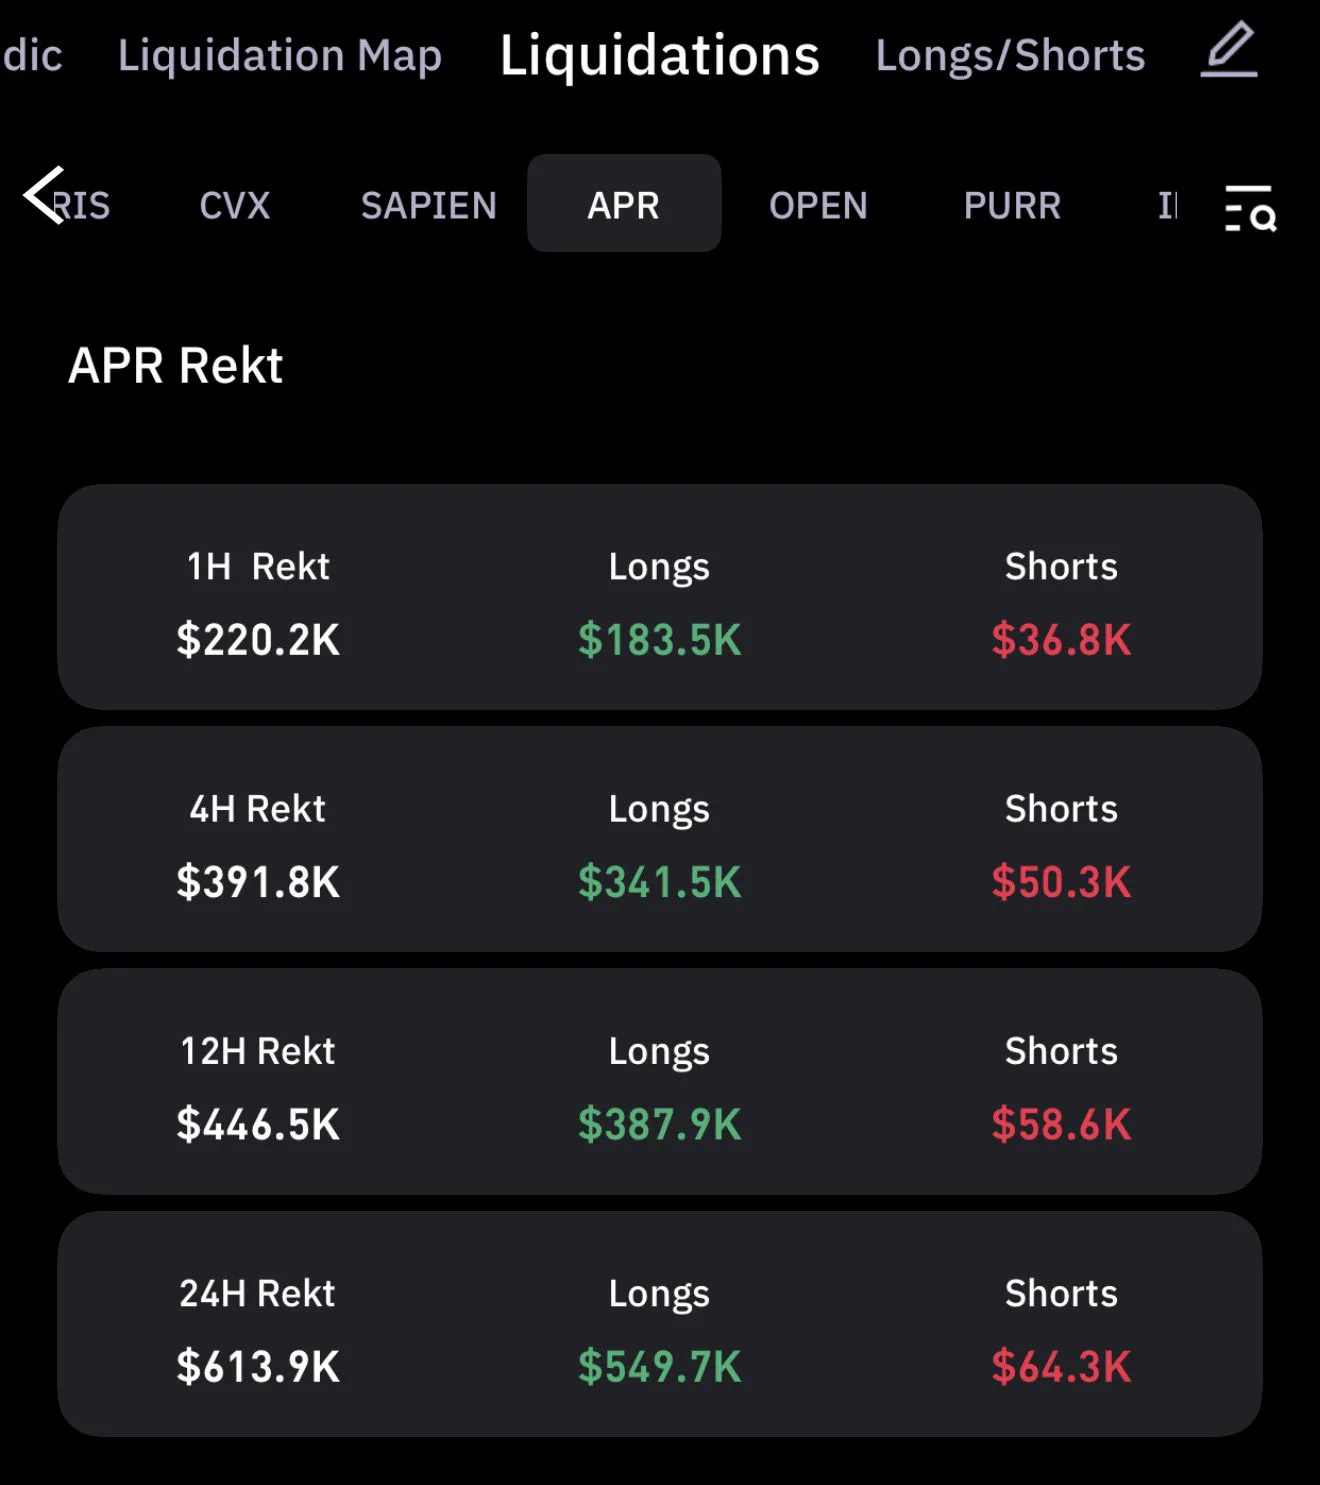Tap the edit pencil icon
1320x1485 pixels.
1229,49
